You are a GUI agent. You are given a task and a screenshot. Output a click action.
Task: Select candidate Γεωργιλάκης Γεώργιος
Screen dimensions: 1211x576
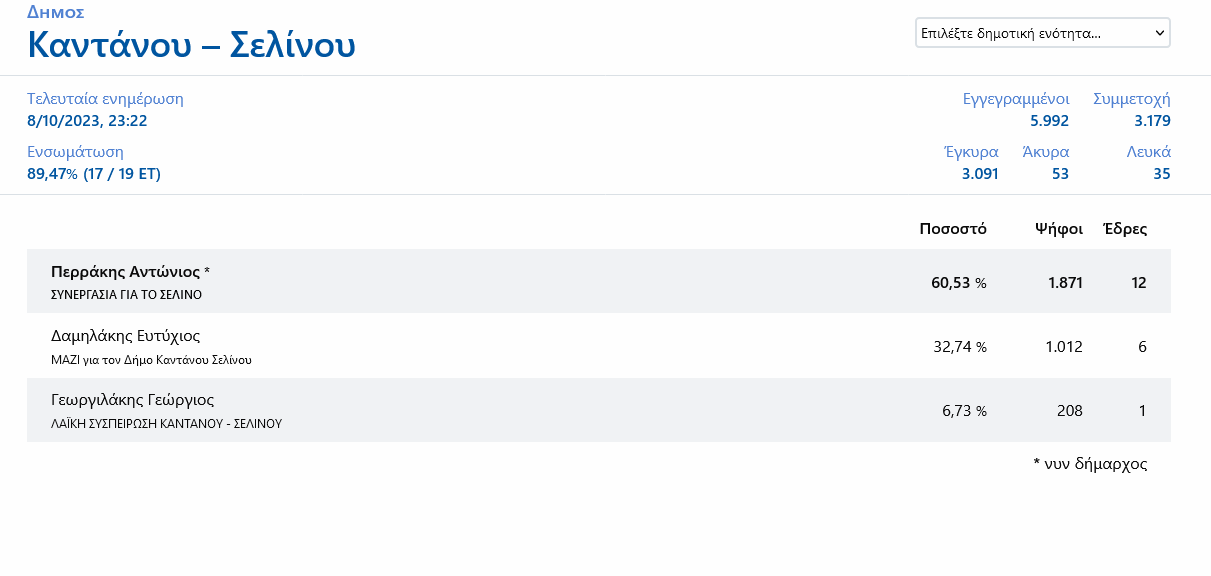(x=132, y=400)
